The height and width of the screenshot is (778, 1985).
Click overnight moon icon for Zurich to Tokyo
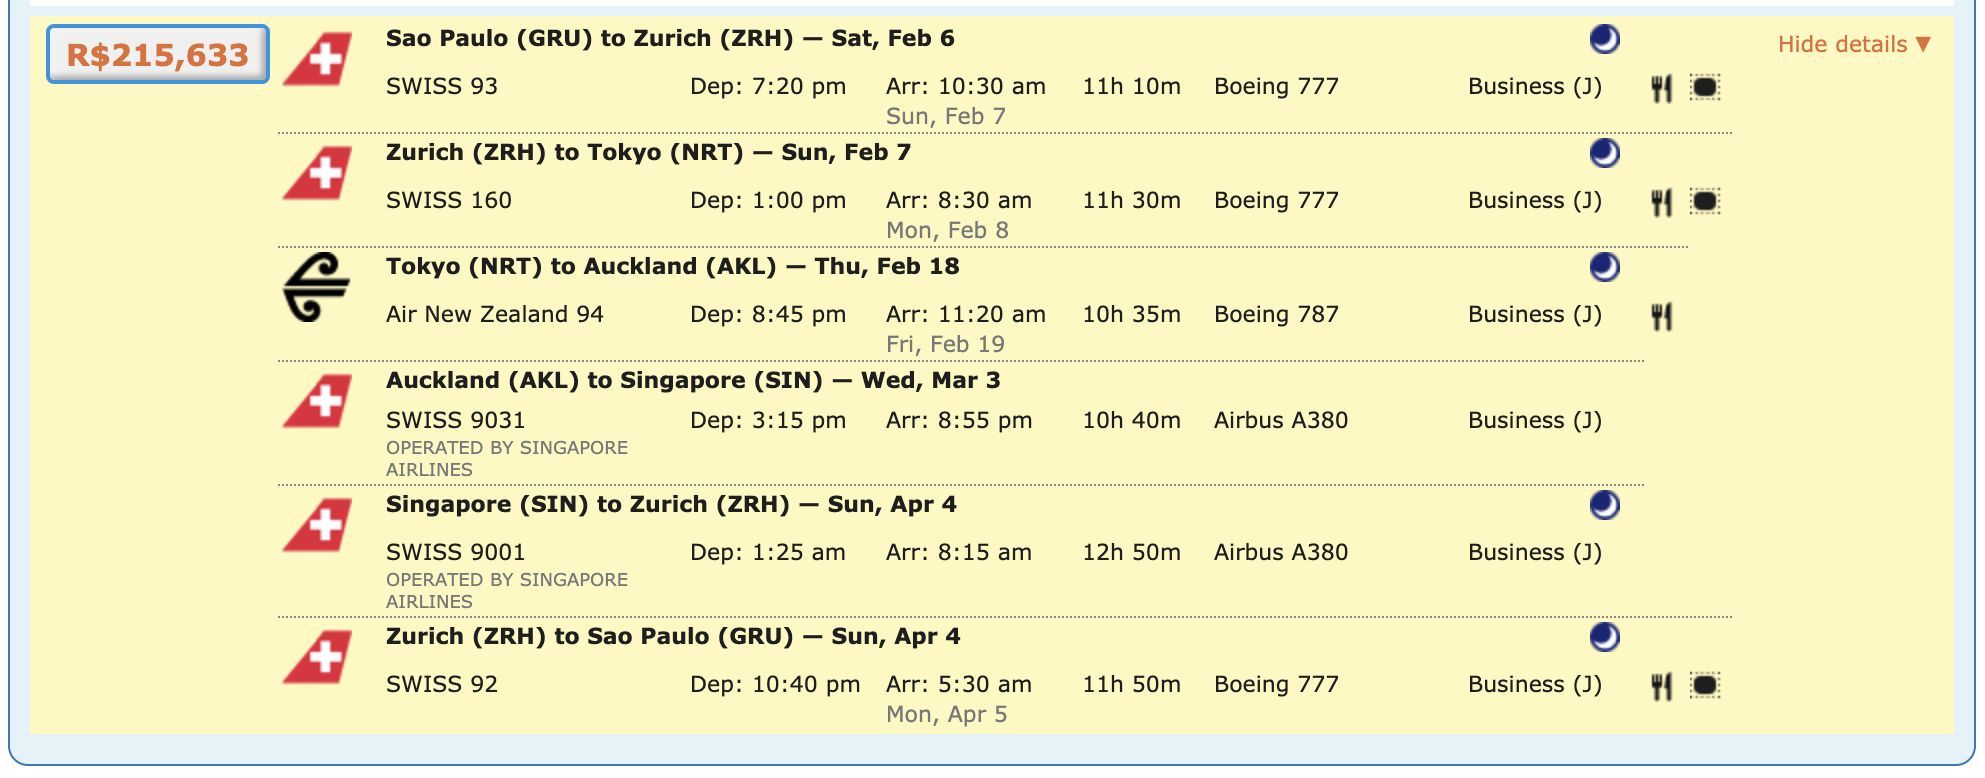[x=1604, y=153]
